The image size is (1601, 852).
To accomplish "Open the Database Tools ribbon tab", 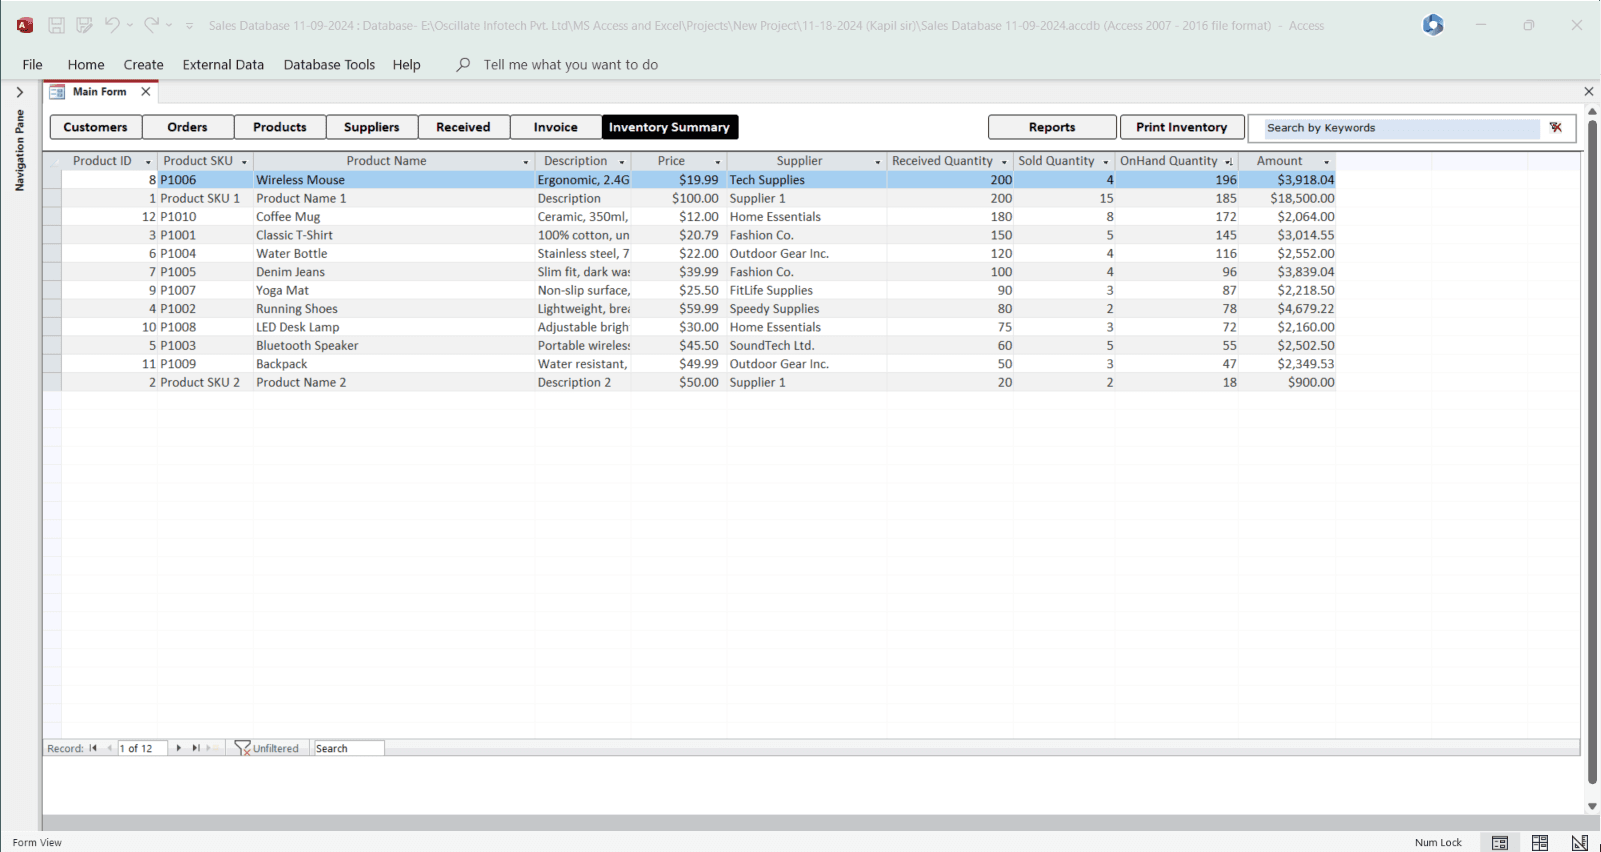I will [x=329, y=64].
